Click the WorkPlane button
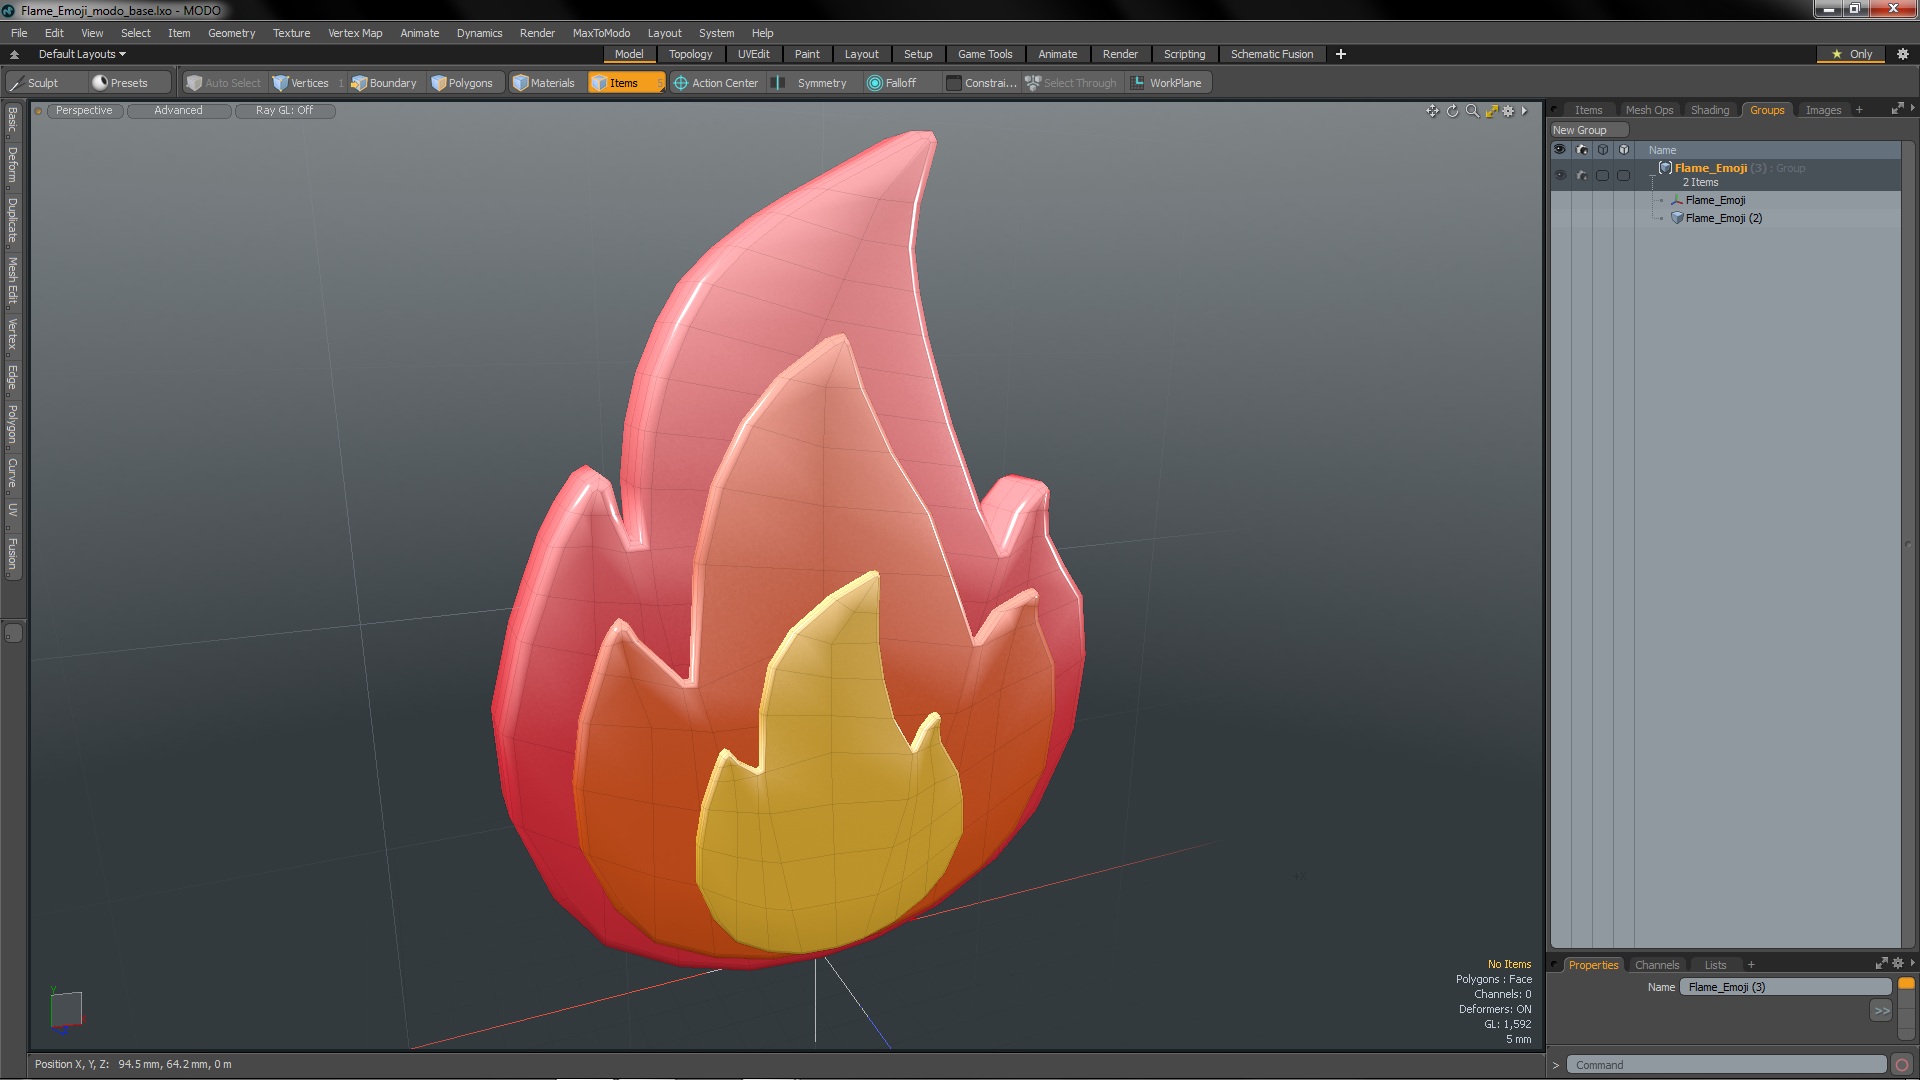Viewport: 1920px width, 1080px height. (1167, 83)
